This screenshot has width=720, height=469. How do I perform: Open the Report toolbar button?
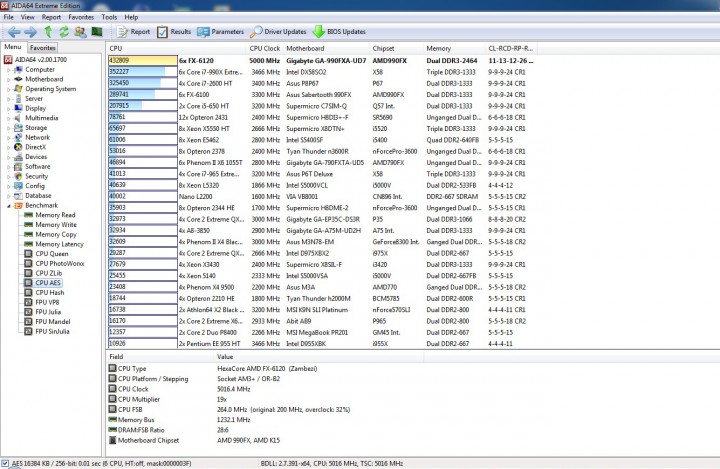coord(133,32)
